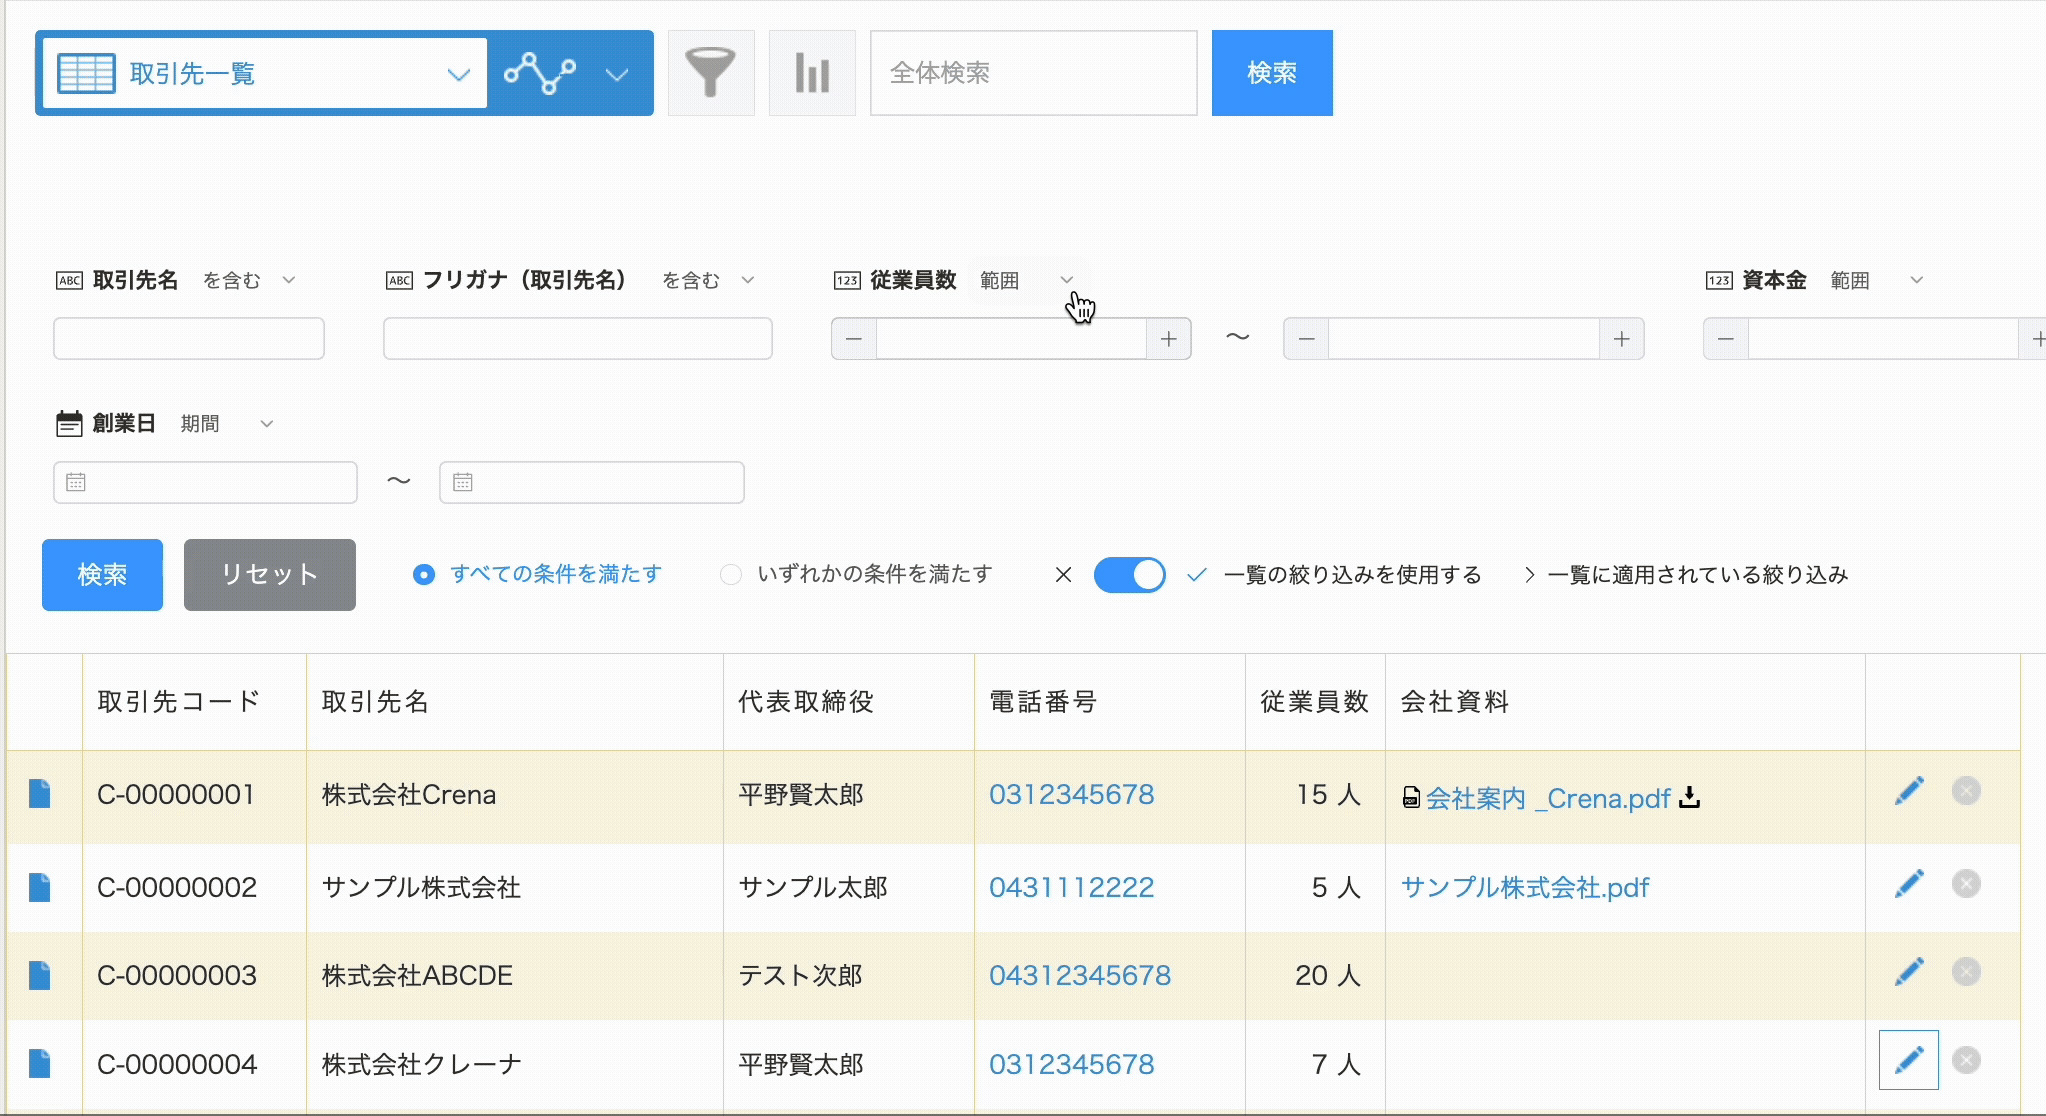Viewport: 2046px width, 1116px height.
Task: Toggle 一覧の絞り込みを使用する switch
Action: tap(1129, 575)
